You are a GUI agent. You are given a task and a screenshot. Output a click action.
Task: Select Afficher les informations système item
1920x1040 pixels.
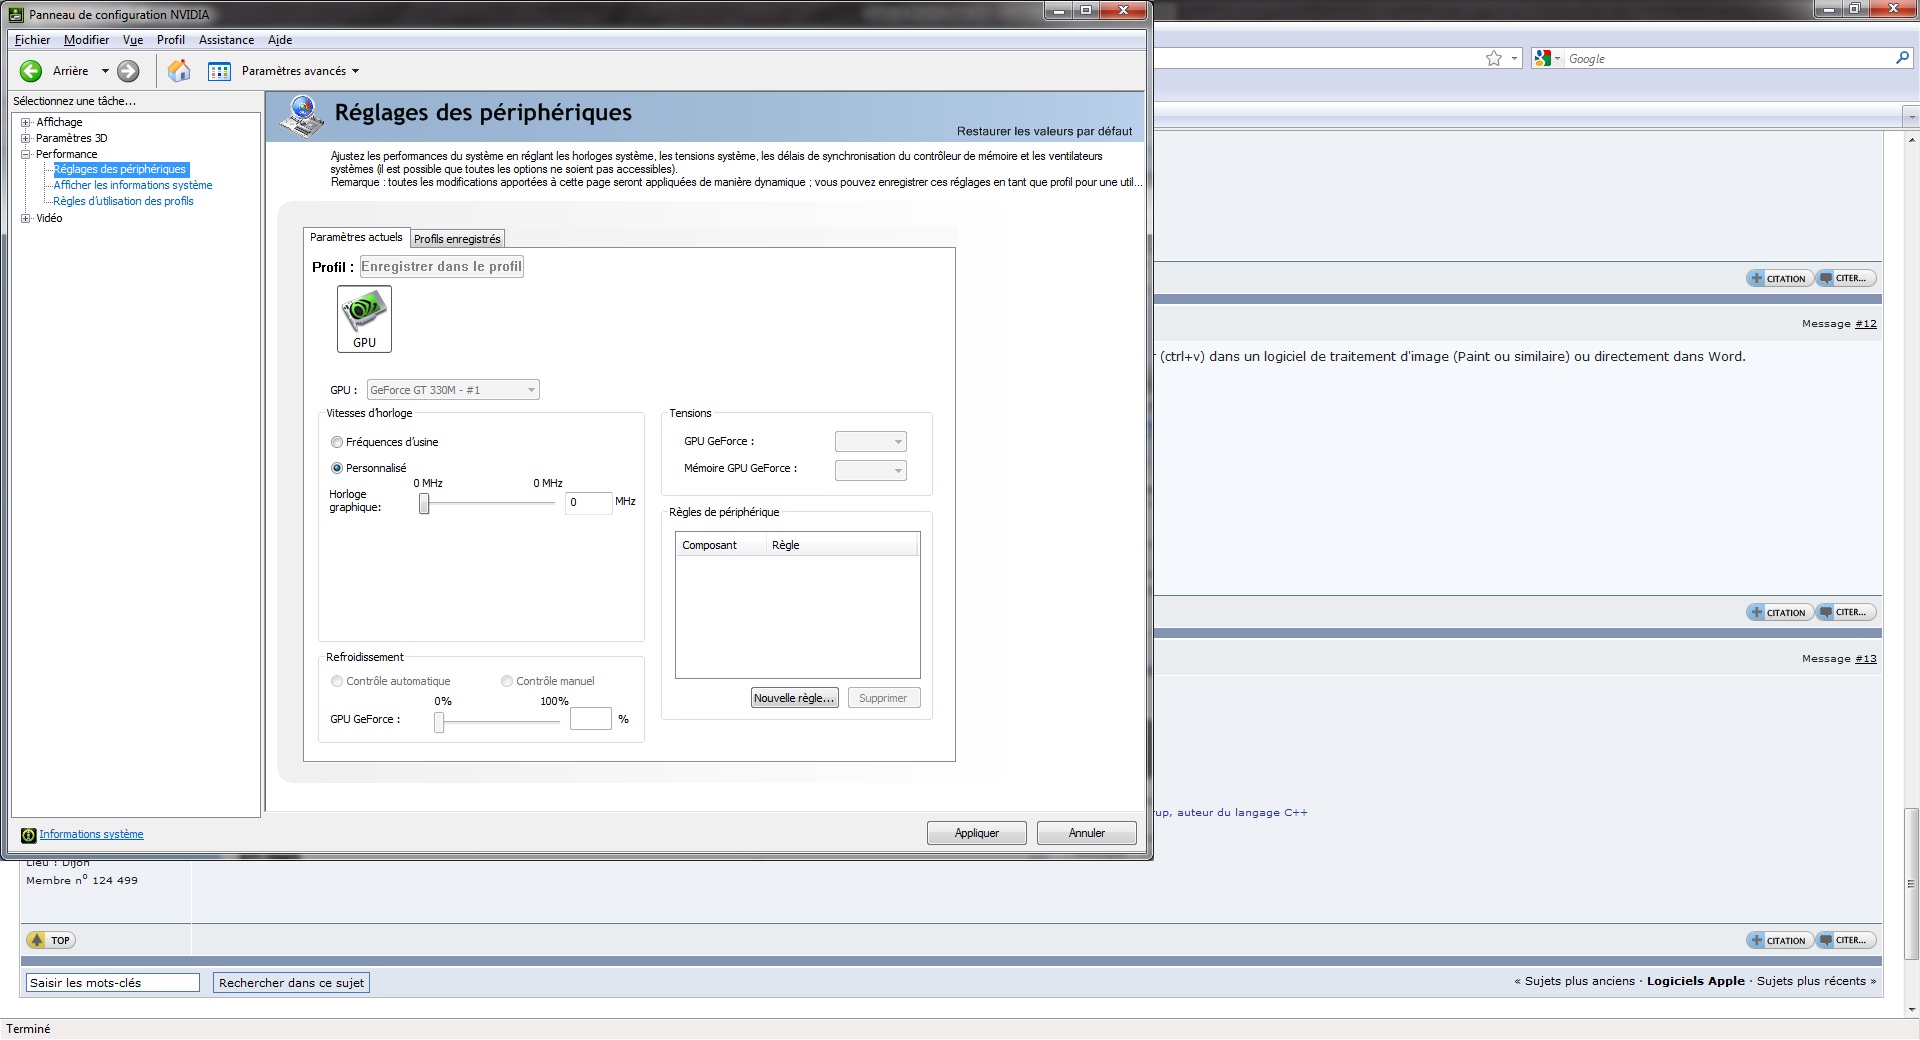(133, 185)
